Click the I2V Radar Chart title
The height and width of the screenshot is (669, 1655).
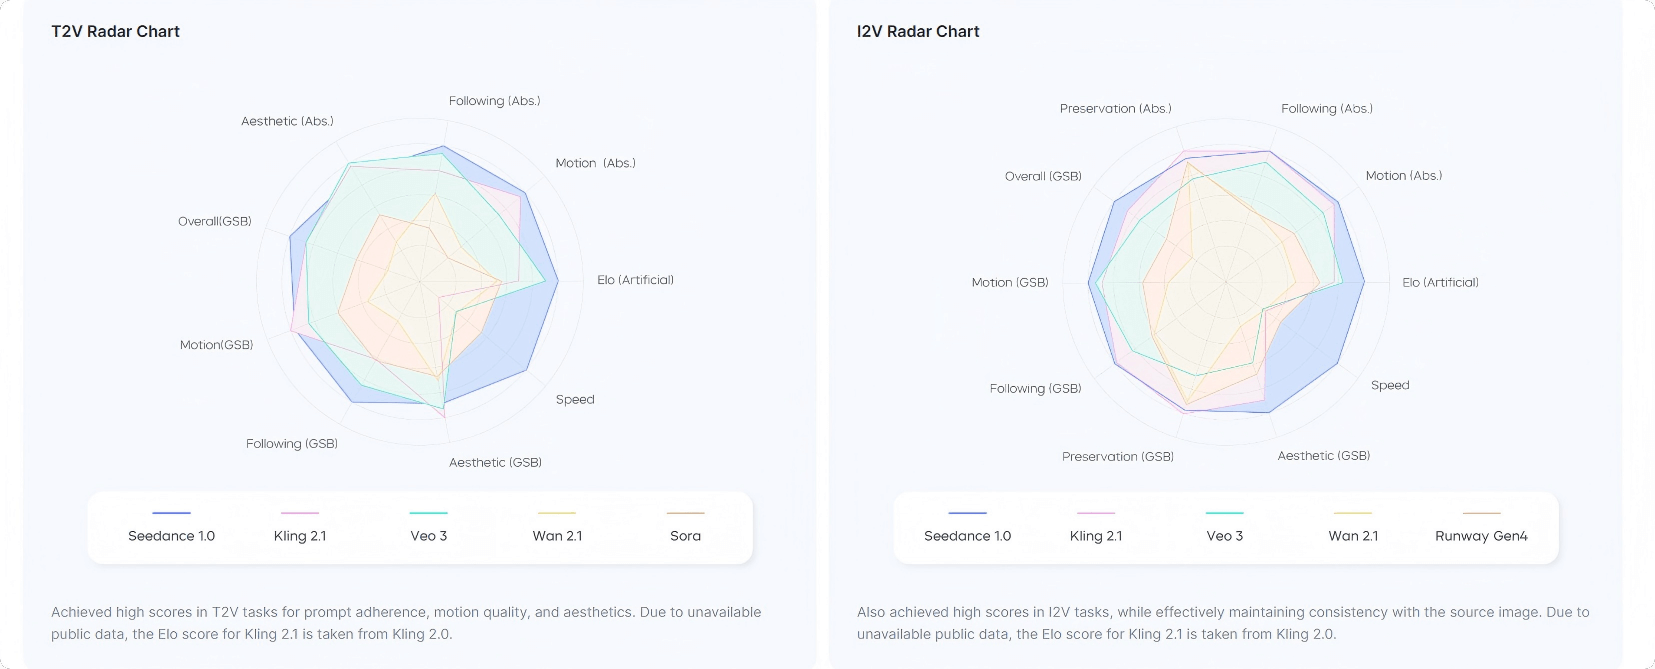(918, 32)
